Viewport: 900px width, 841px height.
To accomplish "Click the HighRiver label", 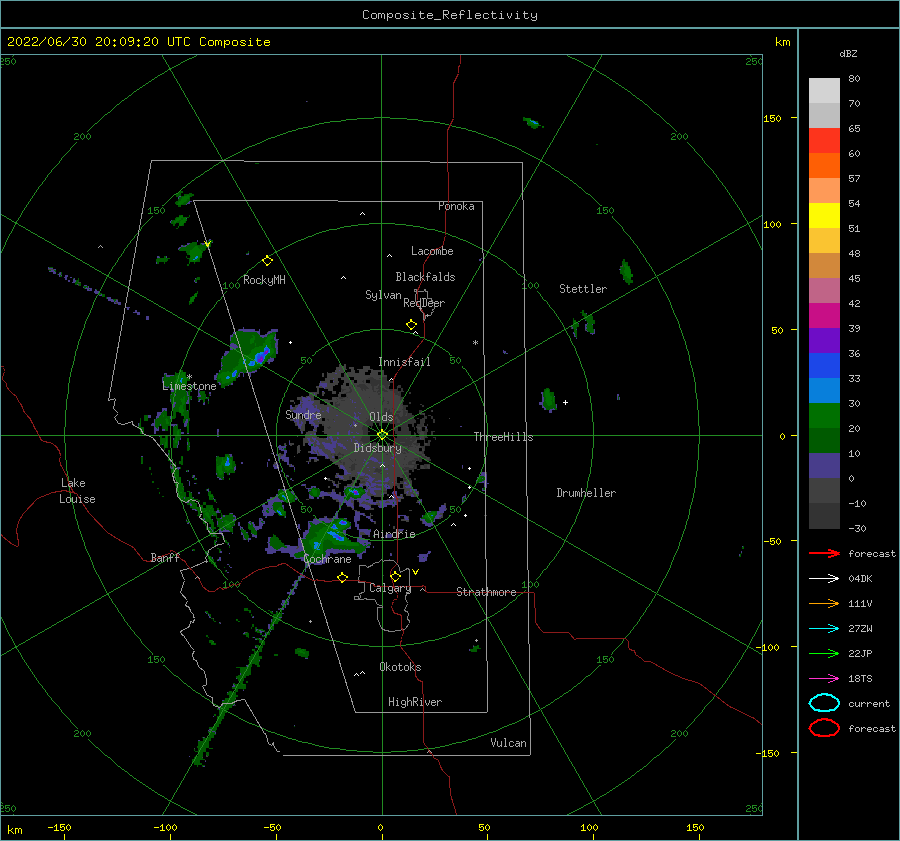I will point(415,702).
